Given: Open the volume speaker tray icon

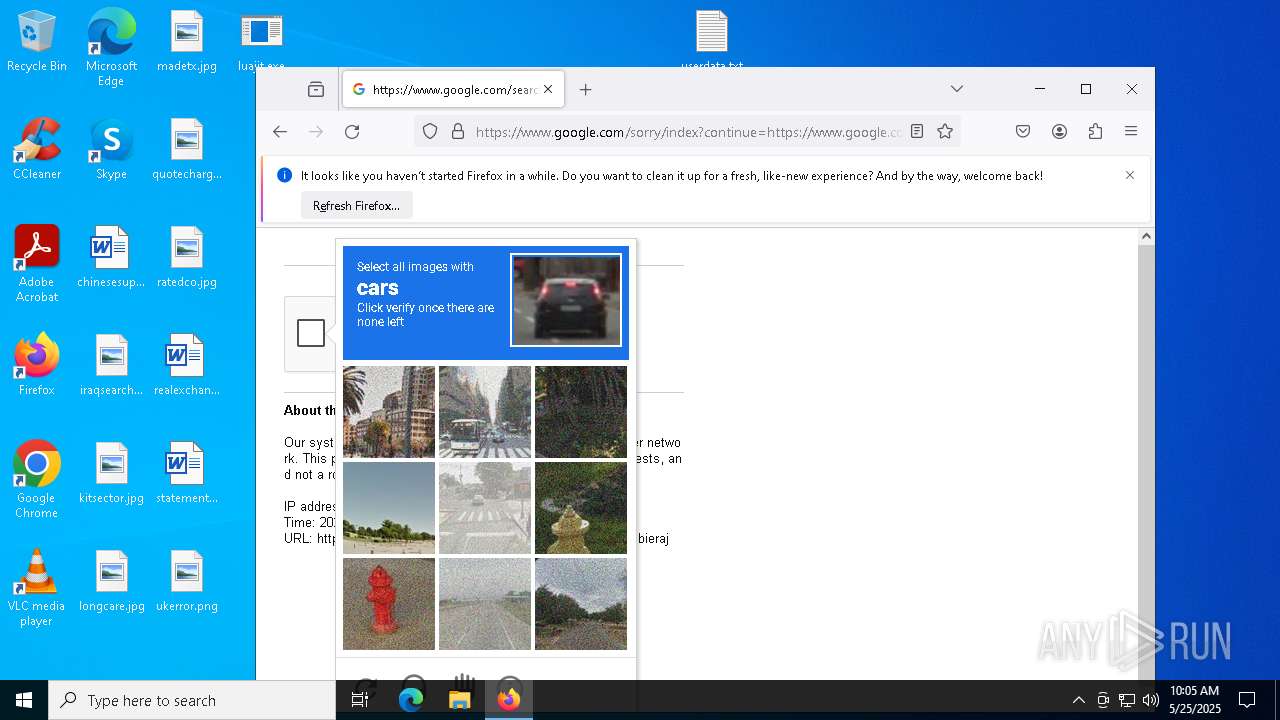Looking at the screenshot, I should [x=1150, y=700].
